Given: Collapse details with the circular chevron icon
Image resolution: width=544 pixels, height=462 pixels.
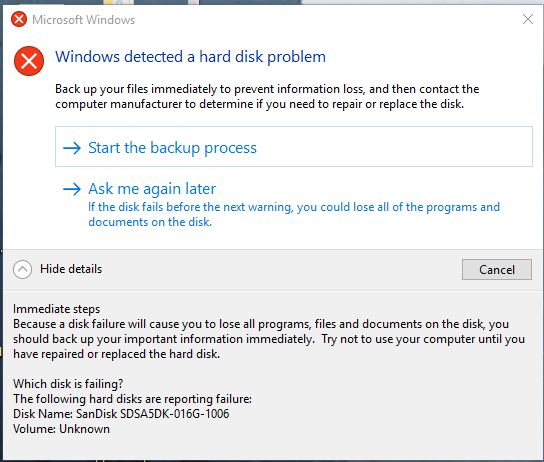Looking at the screenshot, I should (23, 269).
